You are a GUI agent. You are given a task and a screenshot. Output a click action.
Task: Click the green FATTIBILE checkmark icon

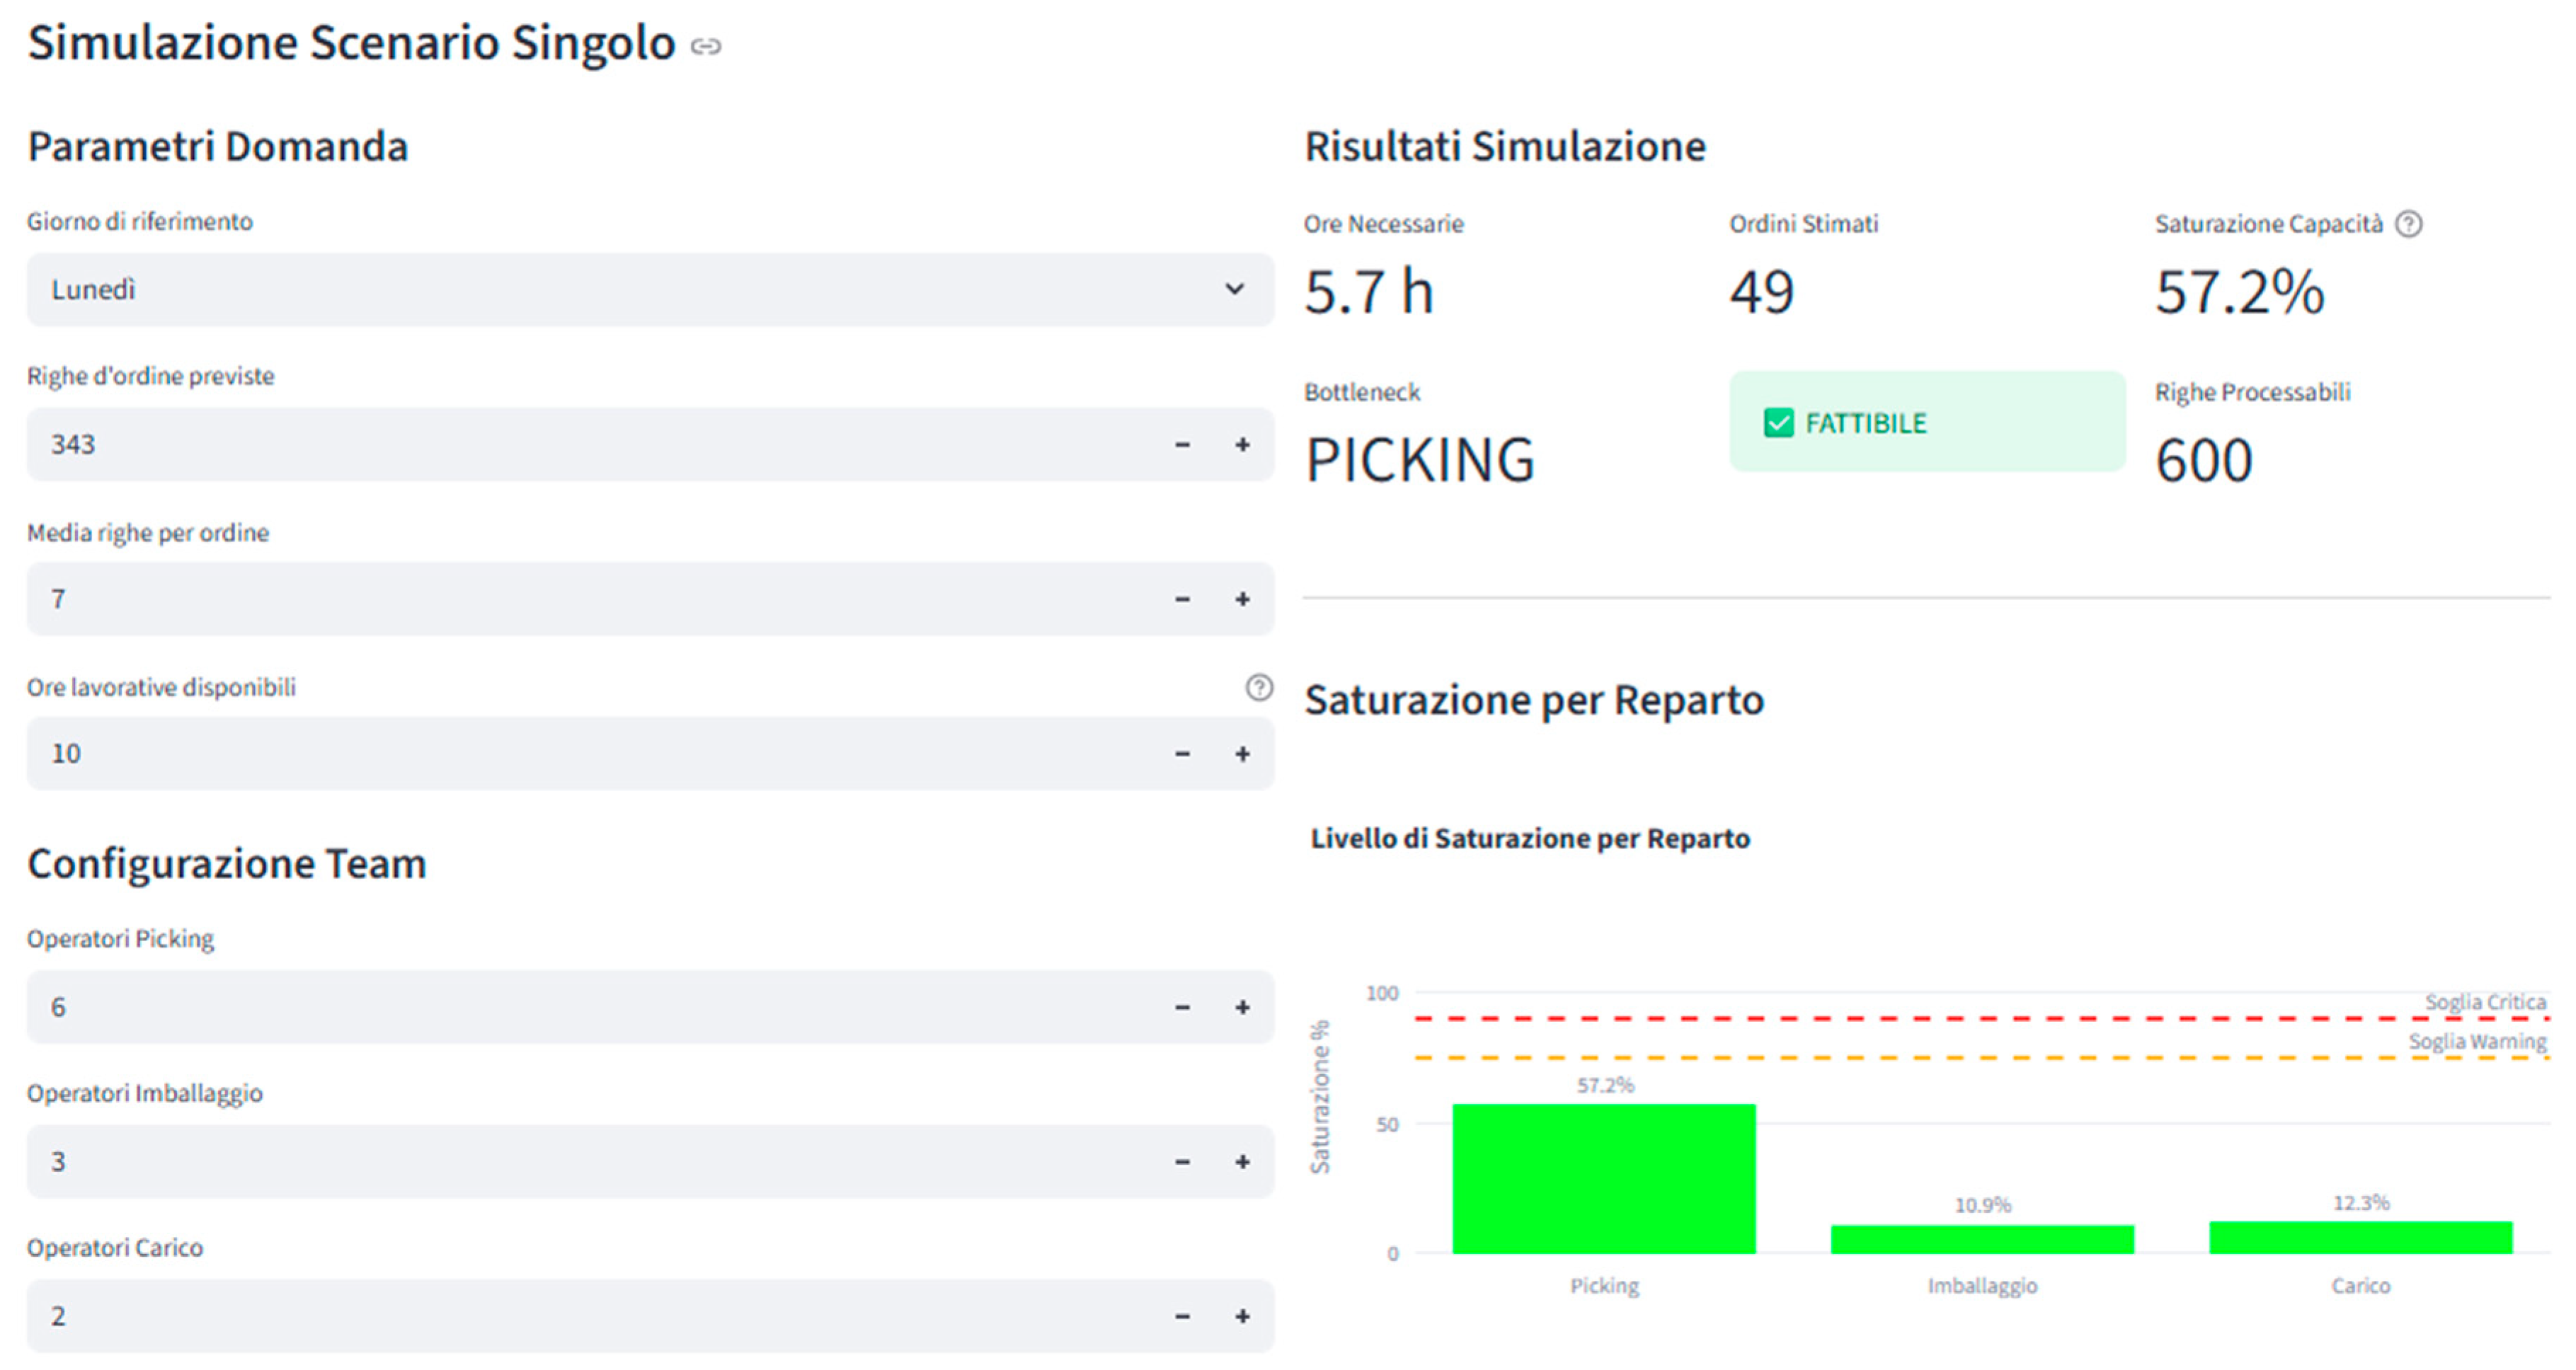(x=1778, y=423)
